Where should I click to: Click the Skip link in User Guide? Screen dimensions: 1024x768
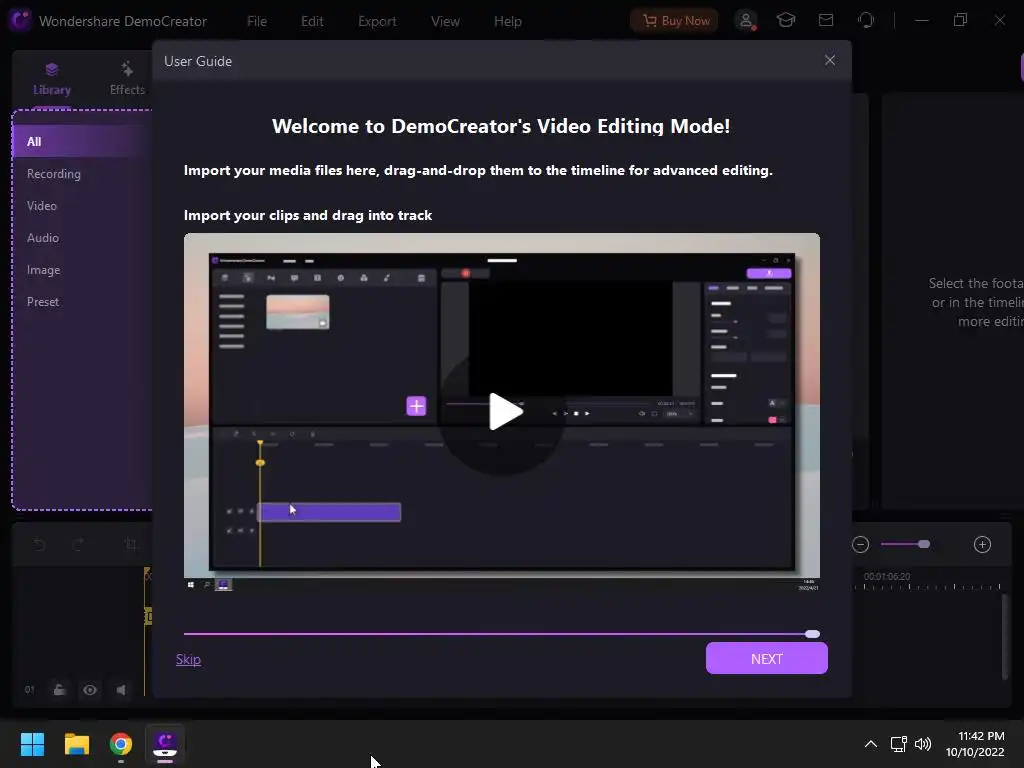[188, 659]
